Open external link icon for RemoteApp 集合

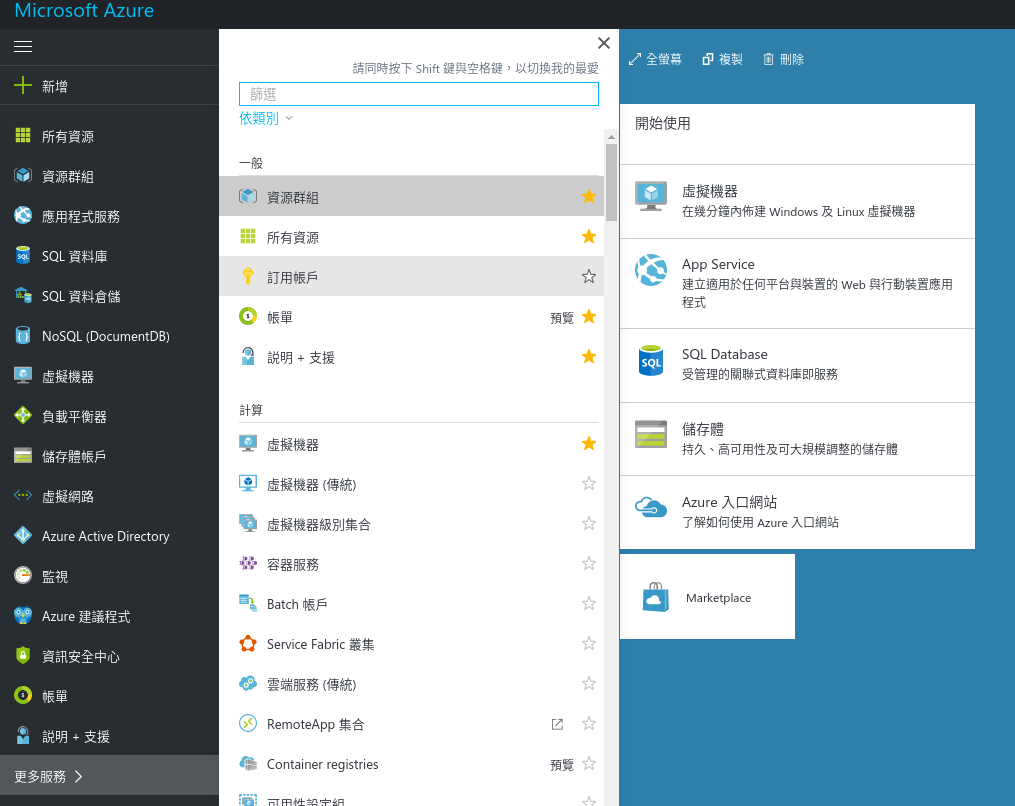pyautogui.click(x=557, y=724)
